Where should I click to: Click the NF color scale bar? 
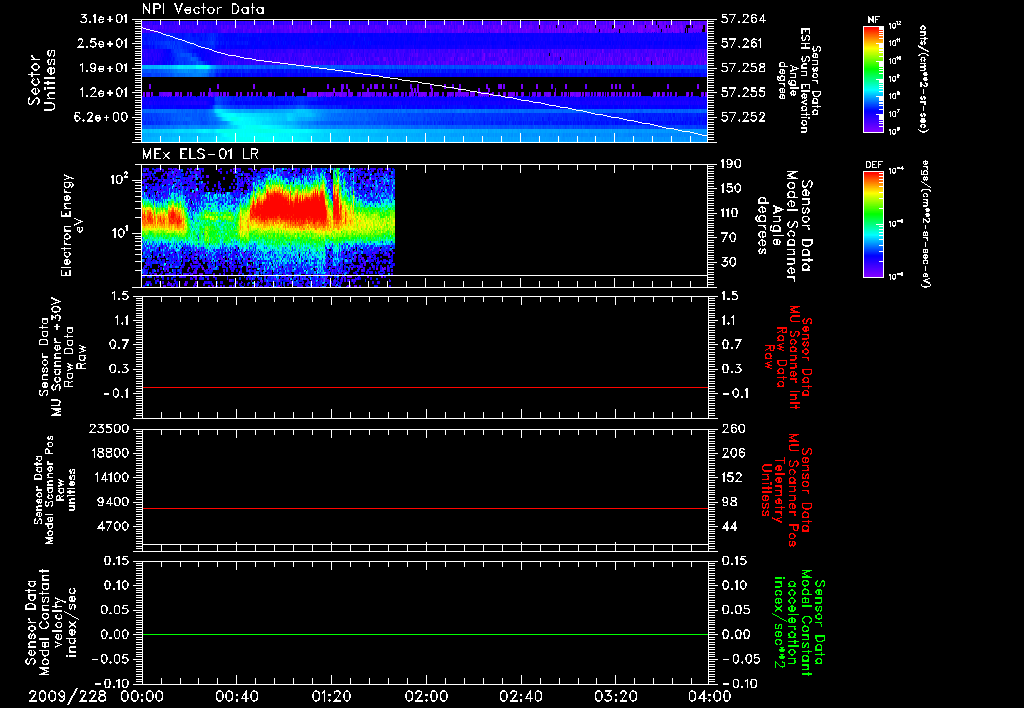coord(873,78)
